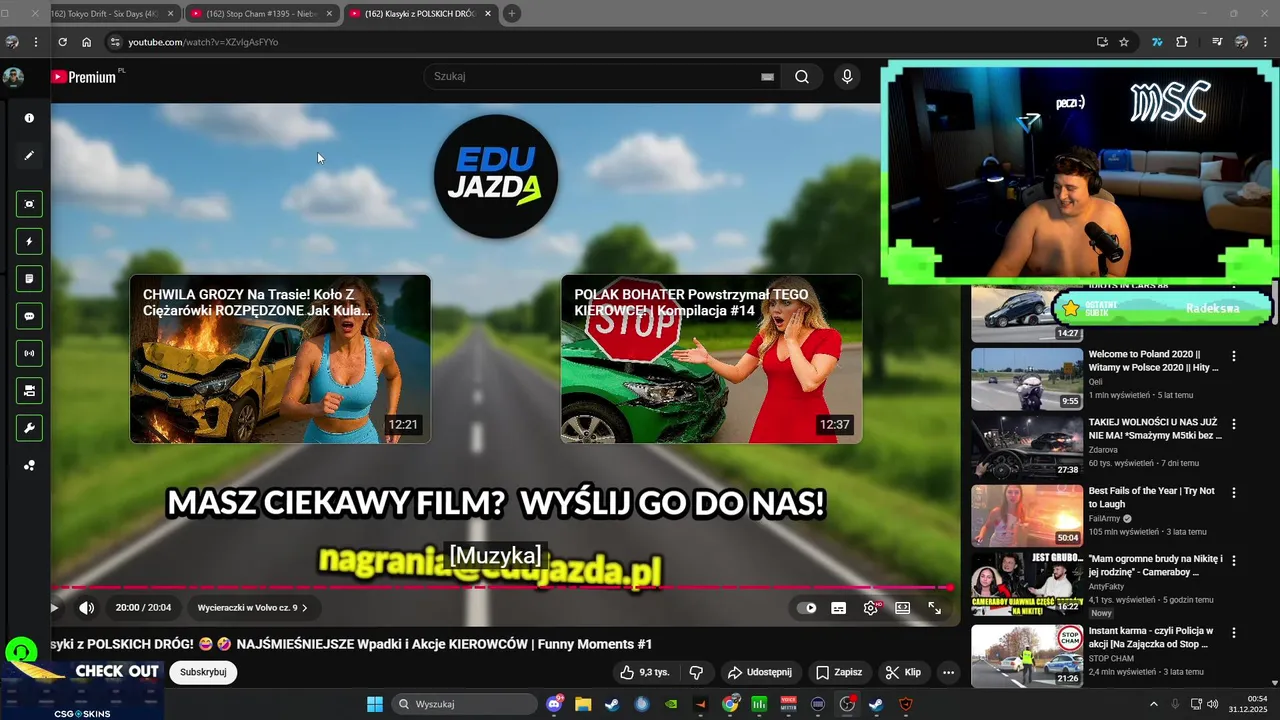Open end-screen video CHWILA GROZY Na Trasie
1280x720 pixels.
coord(280,359)
